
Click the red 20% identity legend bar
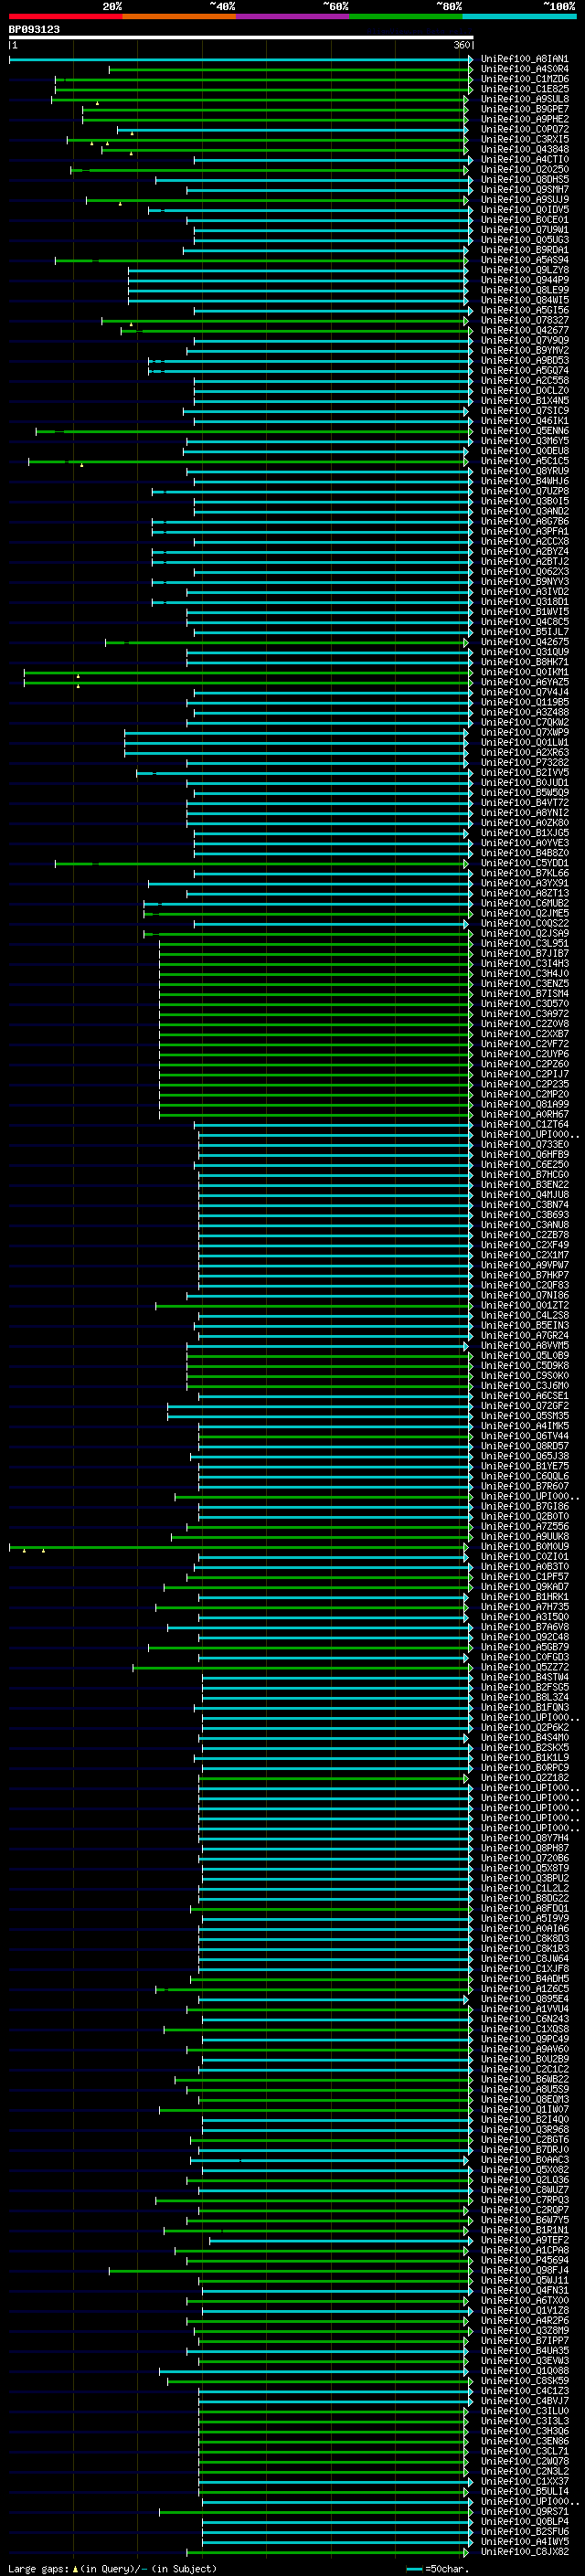point(65,16)
